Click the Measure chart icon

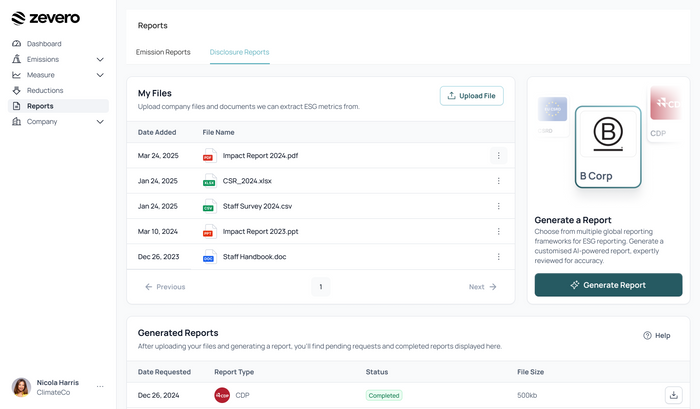17,75
